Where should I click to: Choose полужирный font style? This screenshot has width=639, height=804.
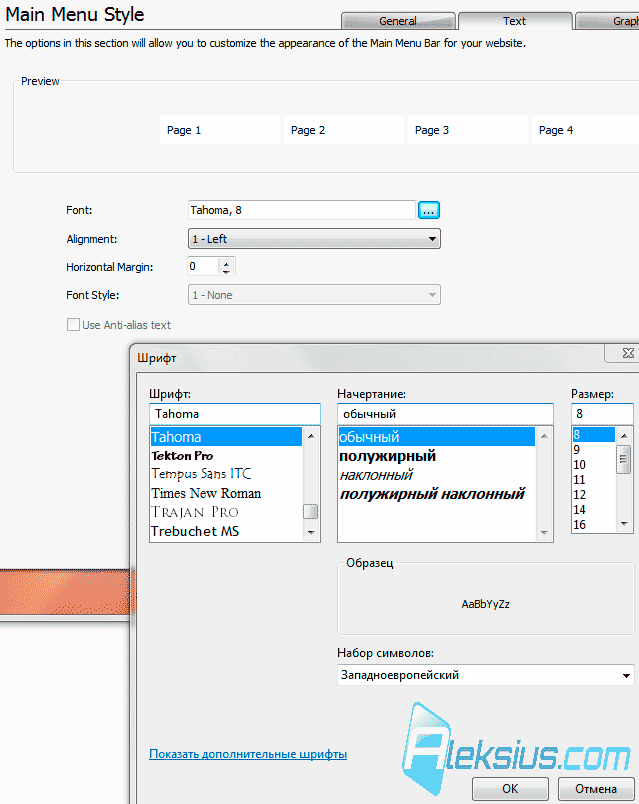coord(388,456)
